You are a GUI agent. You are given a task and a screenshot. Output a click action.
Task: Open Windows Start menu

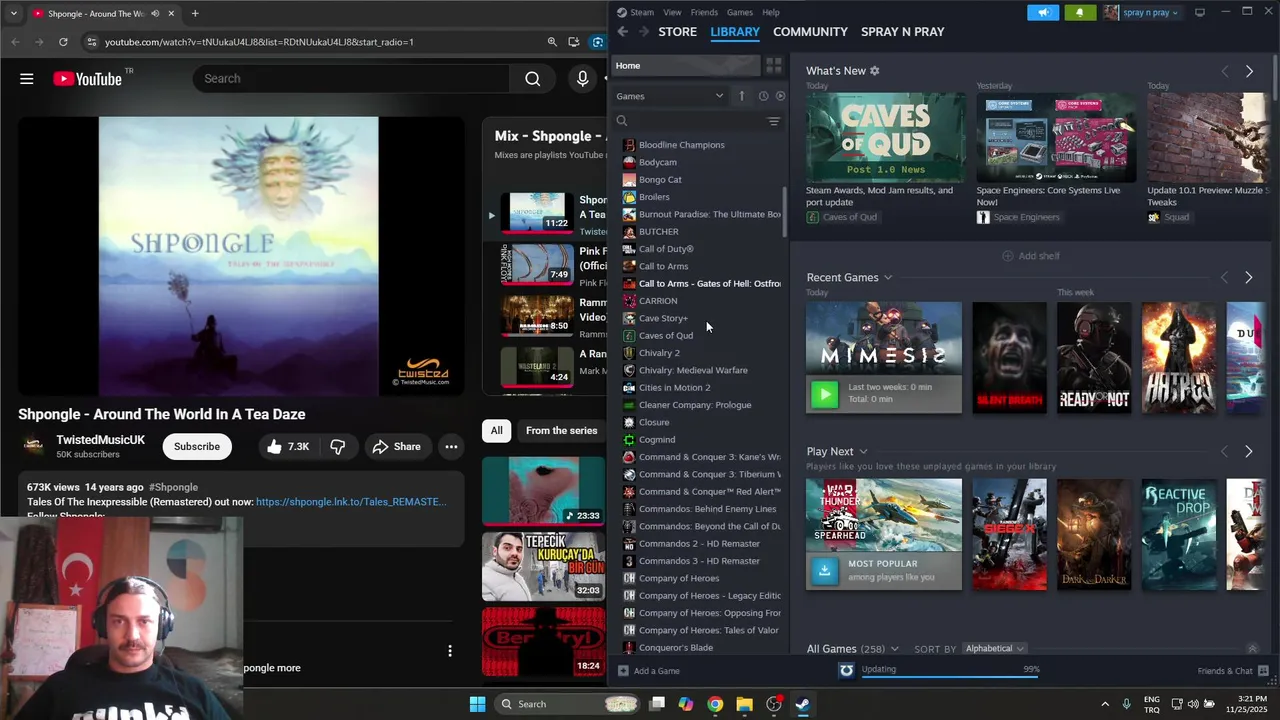click(477, 704)
